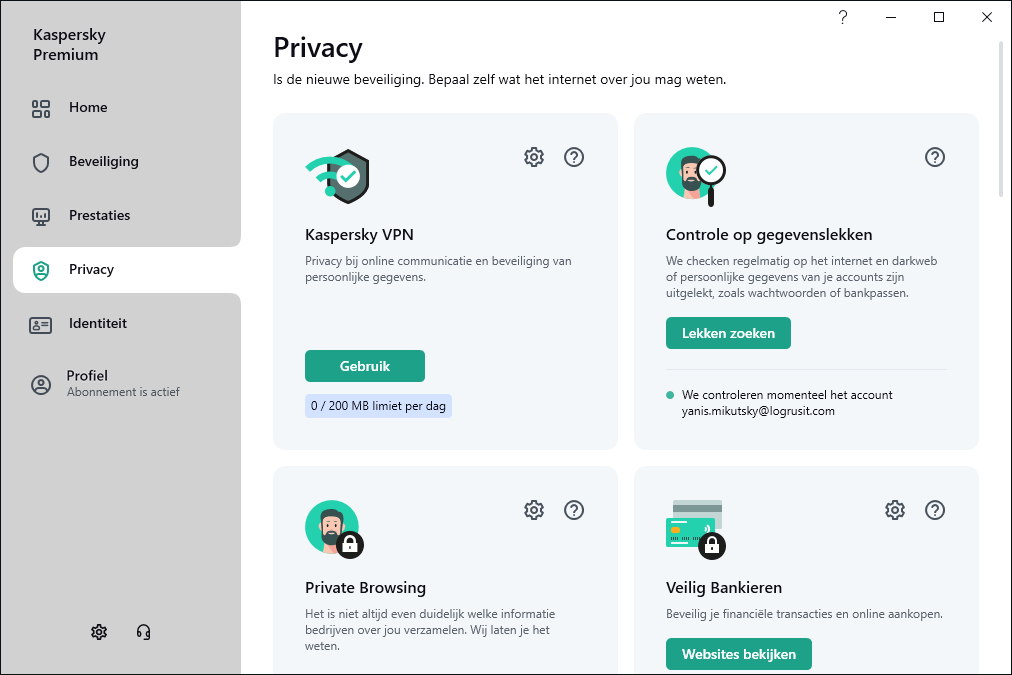Open Veilig Bankieren help icon
This screenshot has height=675, width=1012.
(x=935, y=510)
